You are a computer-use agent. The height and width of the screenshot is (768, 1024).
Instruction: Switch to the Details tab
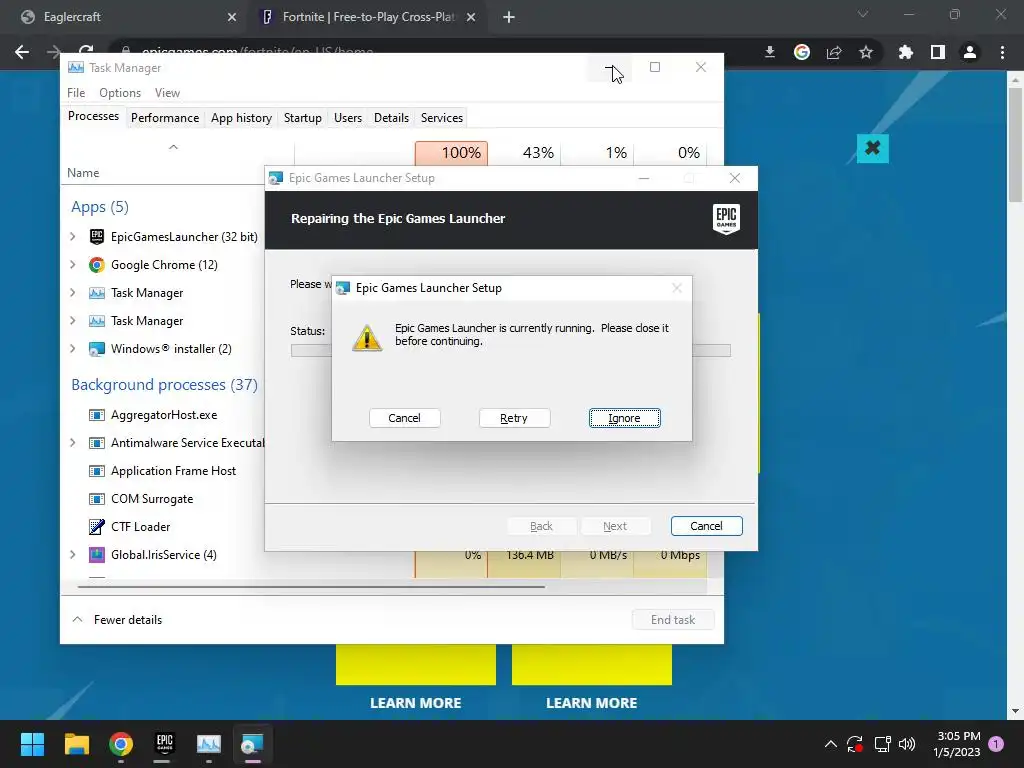(x=391, y=118)
